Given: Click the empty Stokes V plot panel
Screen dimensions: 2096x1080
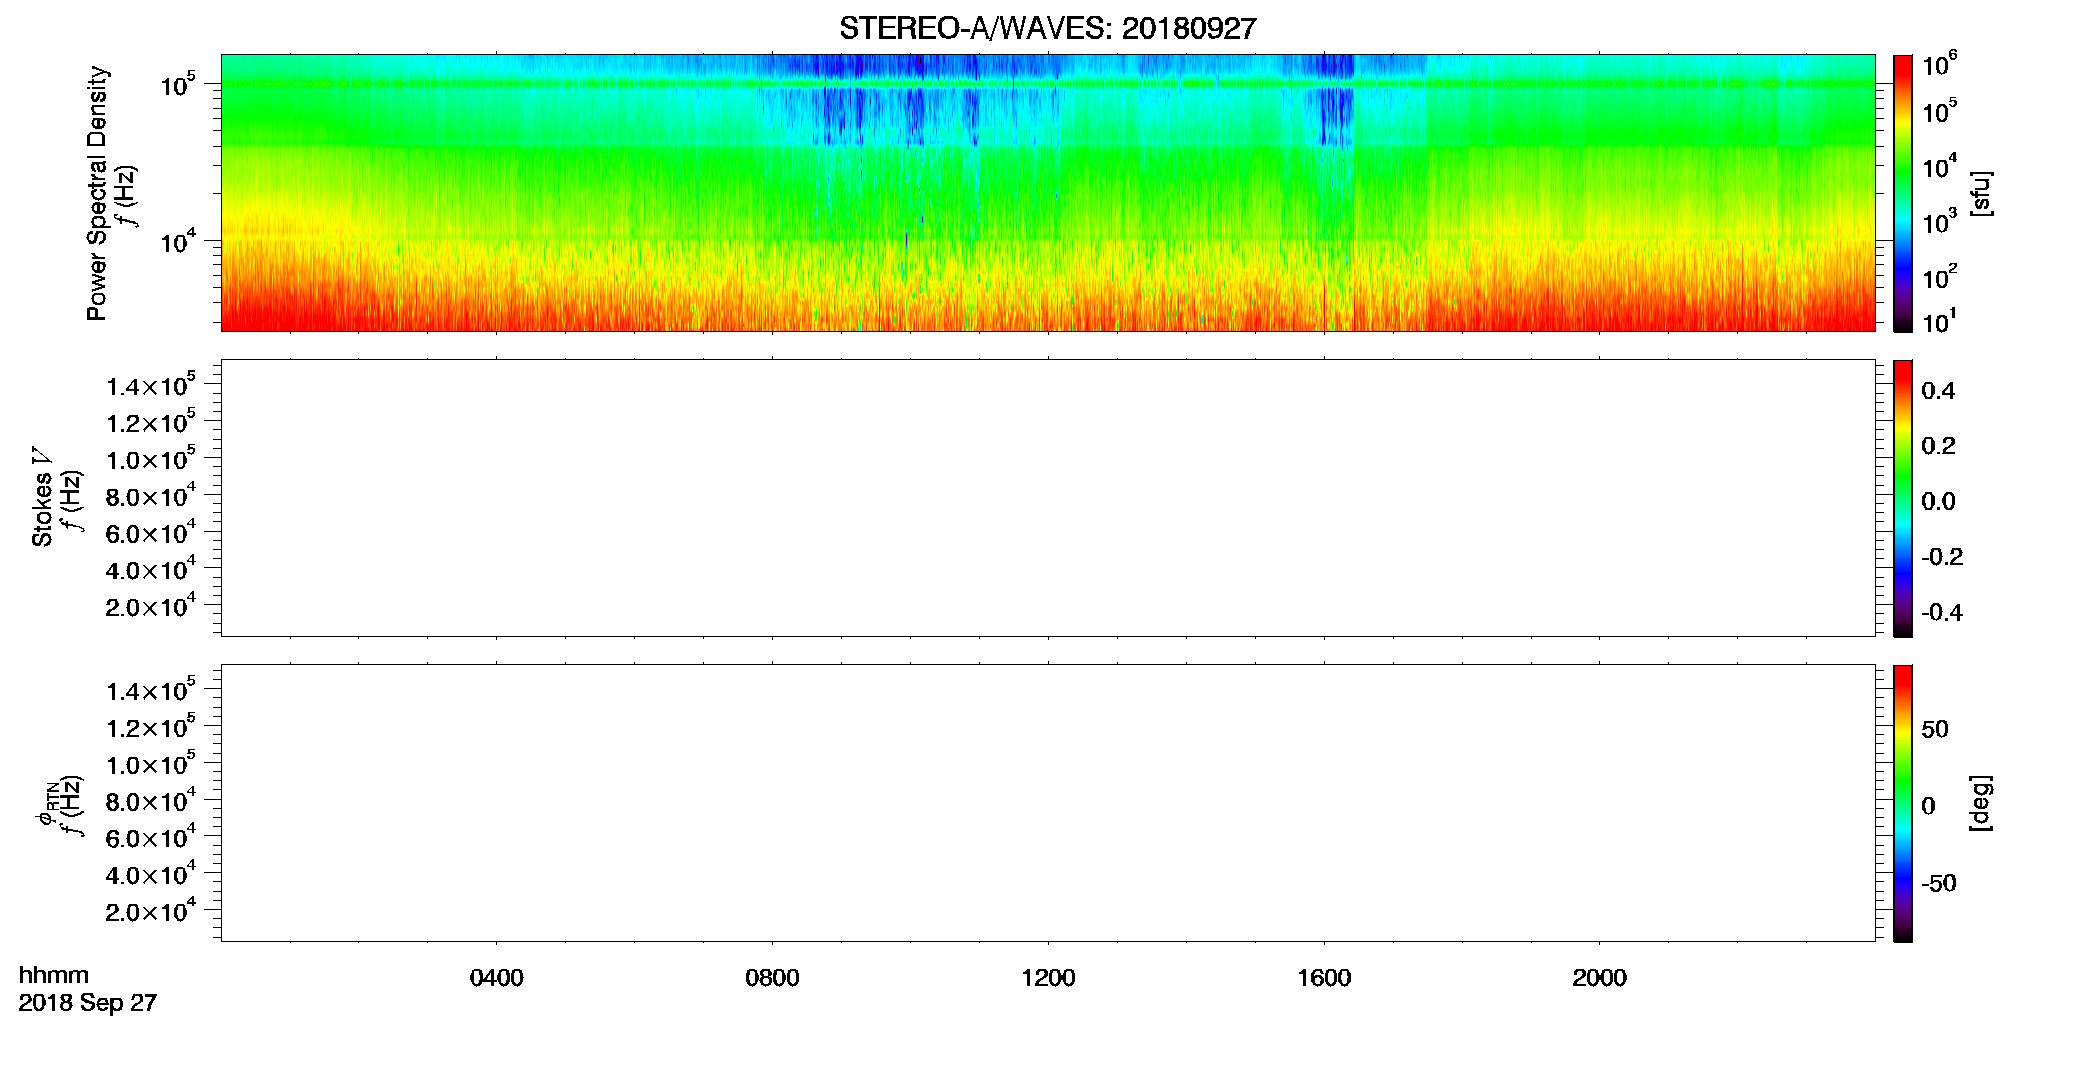Looking at the screenshot, I should pyautogui.click(x=1048, y=498).
